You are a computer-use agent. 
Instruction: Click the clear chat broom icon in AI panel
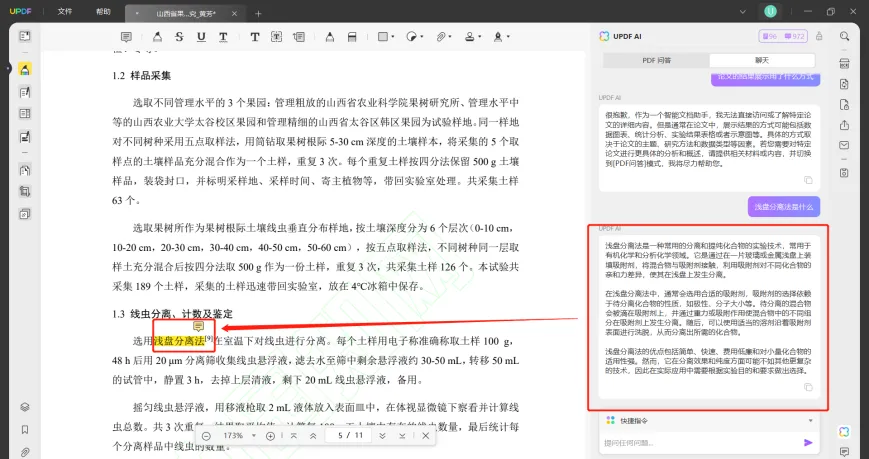click(819, 36)
